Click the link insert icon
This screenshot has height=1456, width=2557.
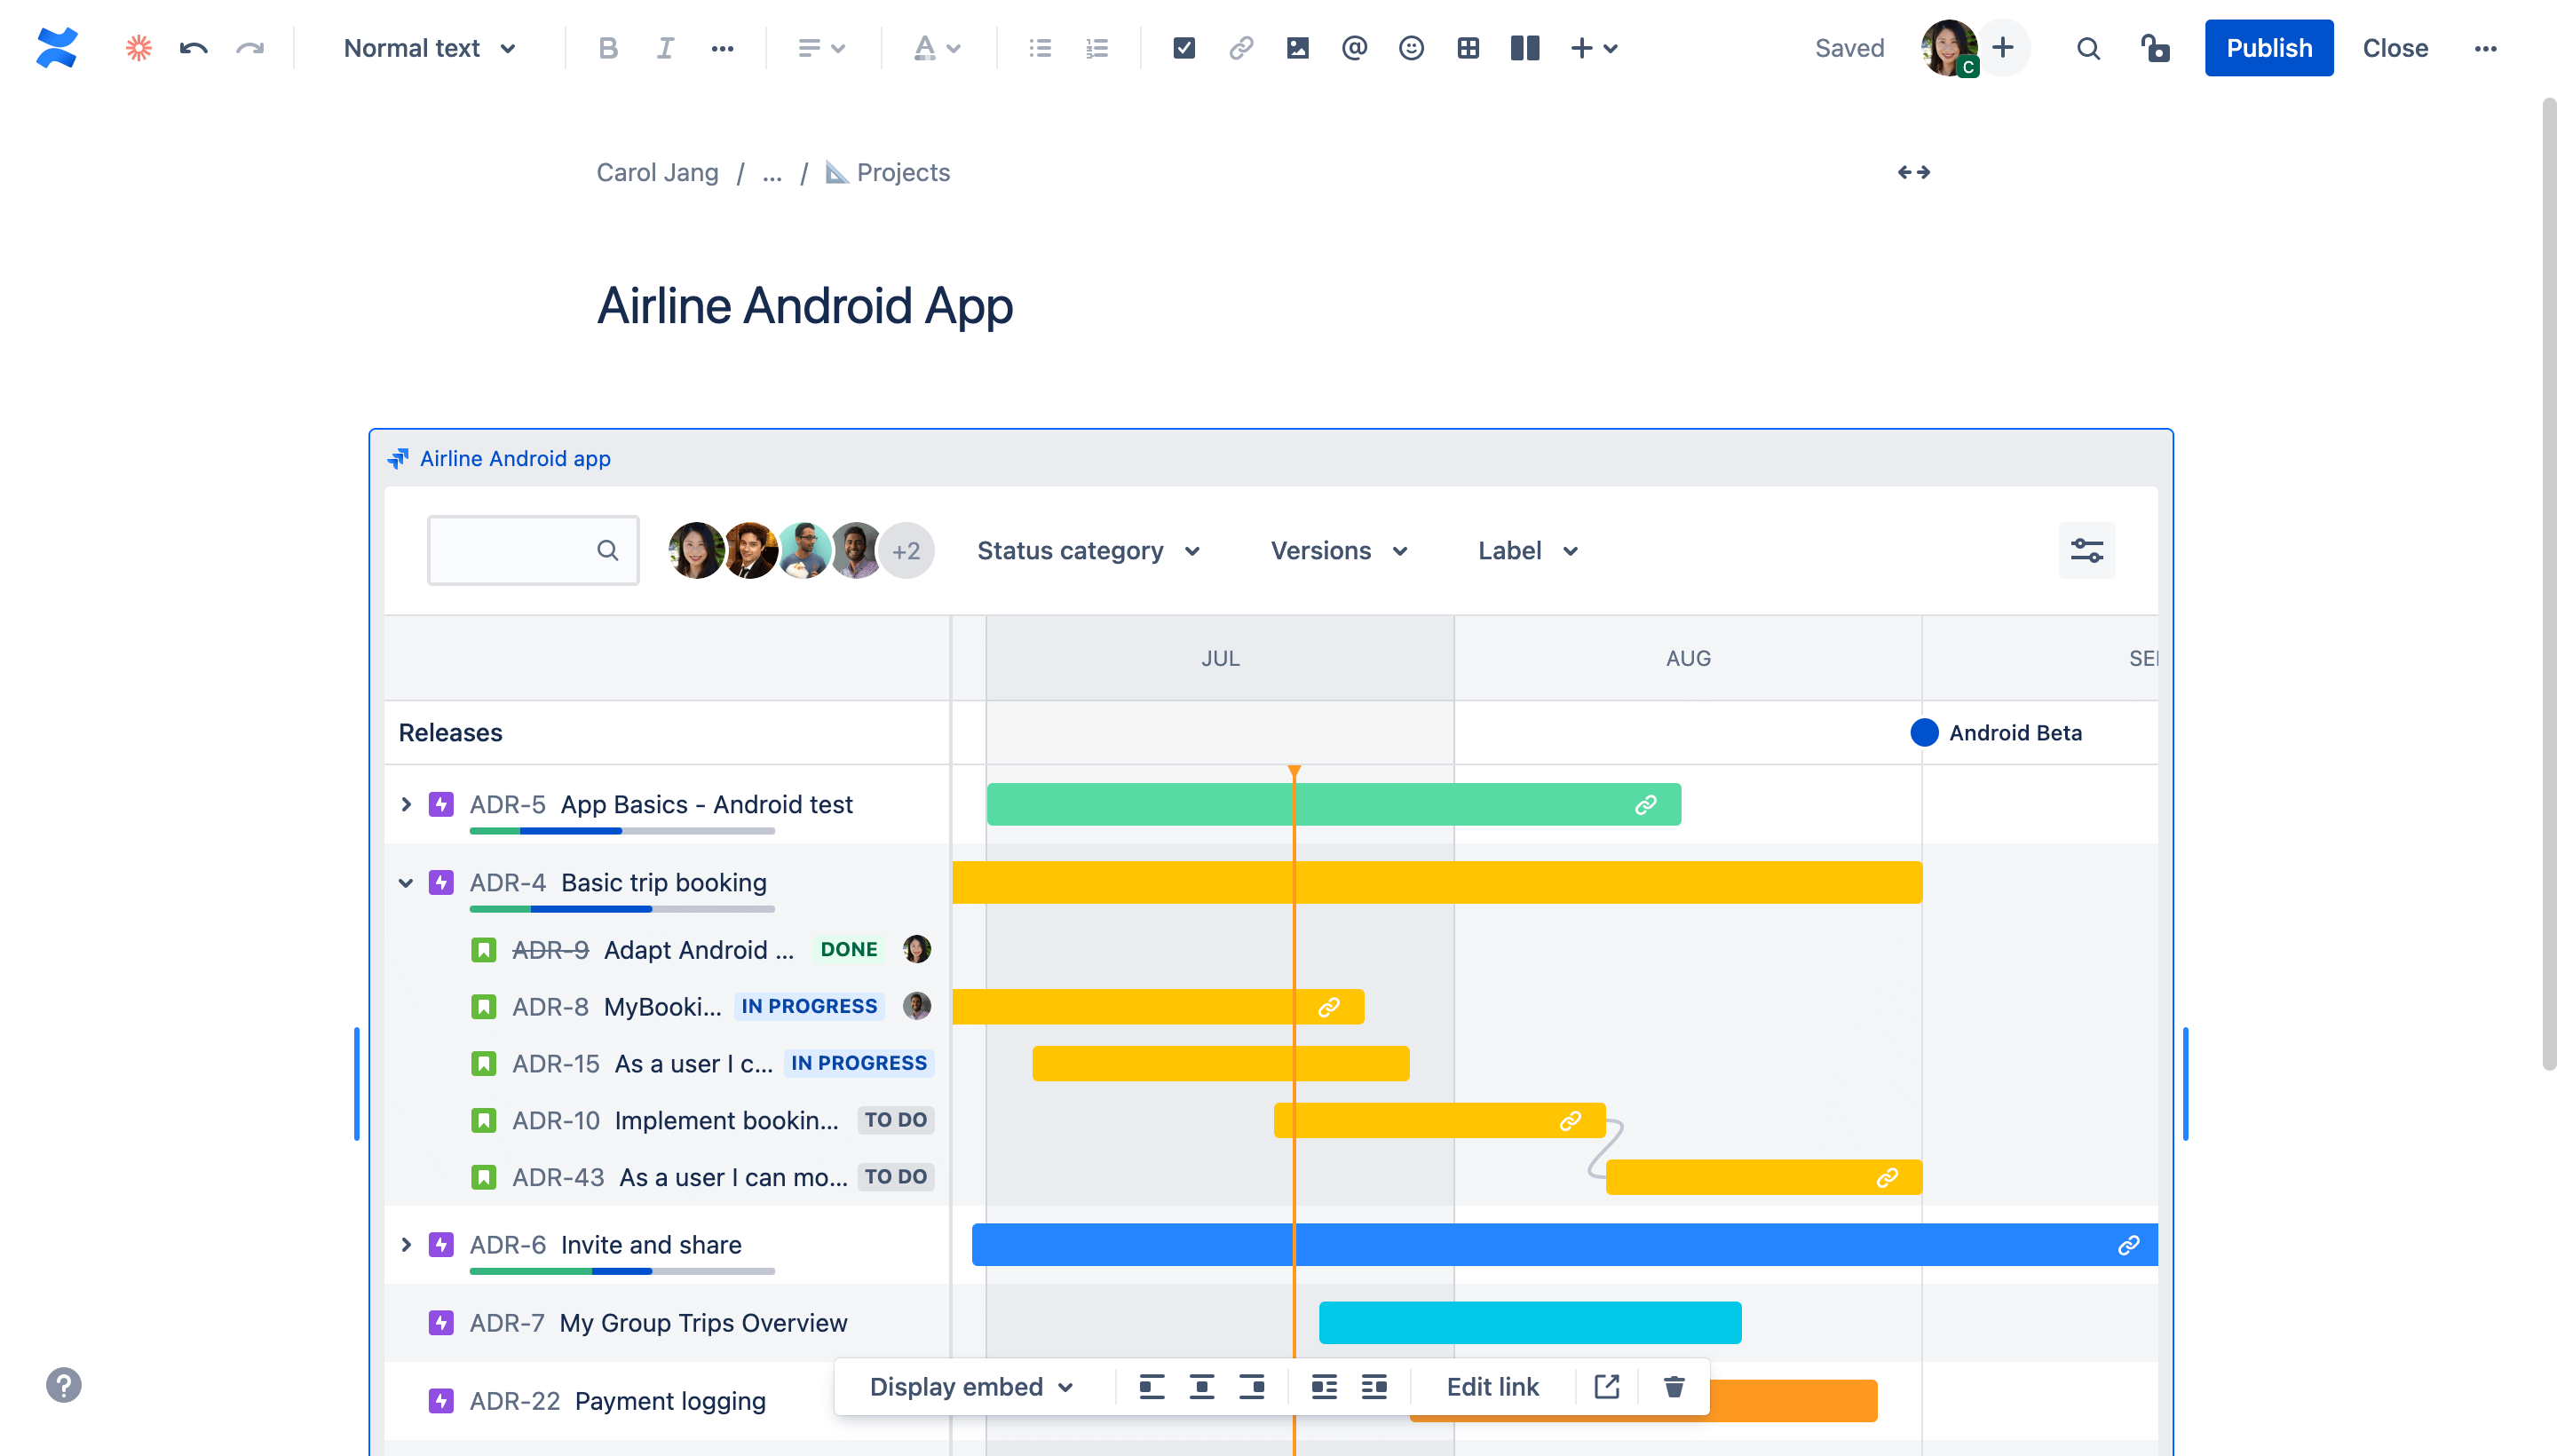(1239, 47)
